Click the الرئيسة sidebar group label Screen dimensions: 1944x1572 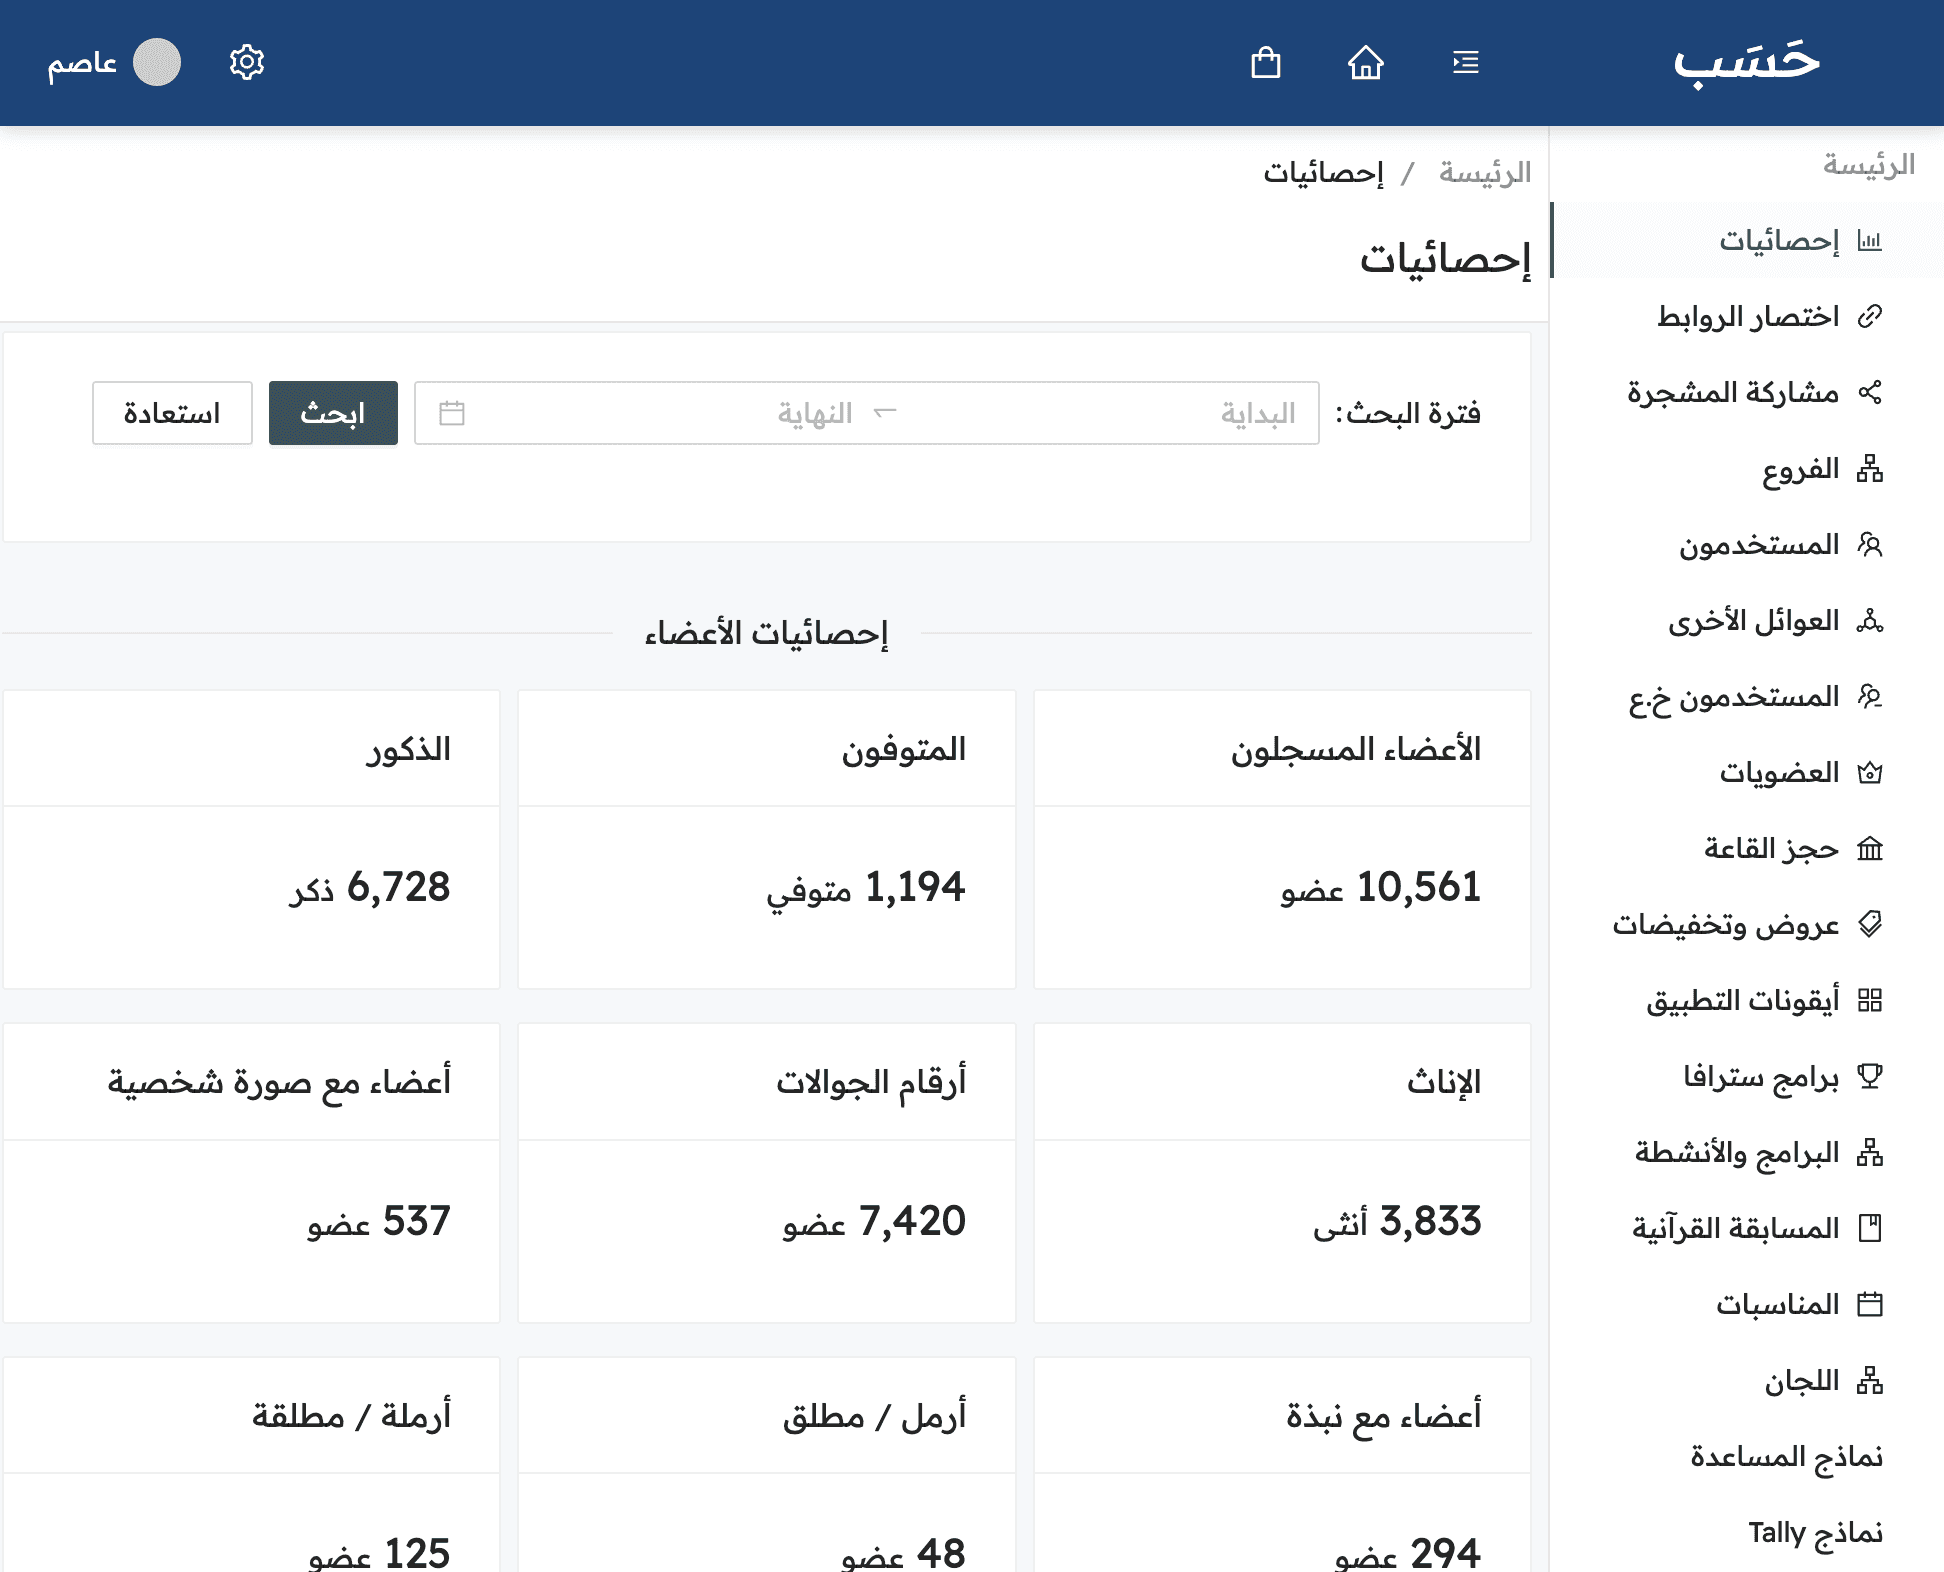tap(1869, 164)
